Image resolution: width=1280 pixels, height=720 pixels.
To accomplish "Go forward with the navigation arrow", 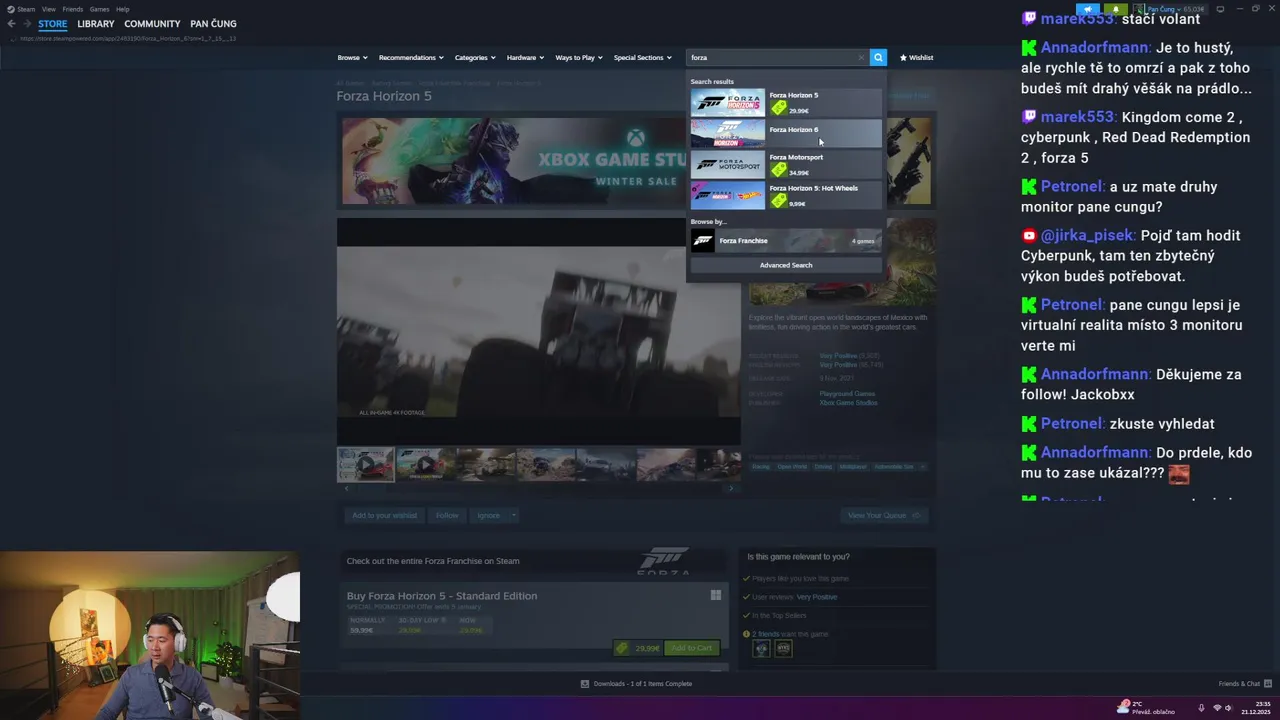I will point(27,24).
